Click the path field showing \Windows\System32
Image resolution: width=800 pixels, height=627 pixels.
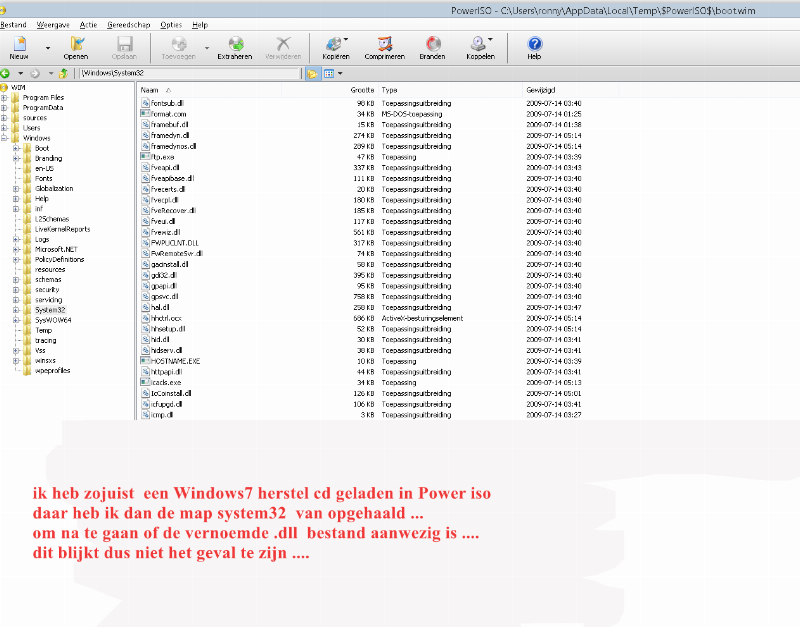click(x=190, y=73)
